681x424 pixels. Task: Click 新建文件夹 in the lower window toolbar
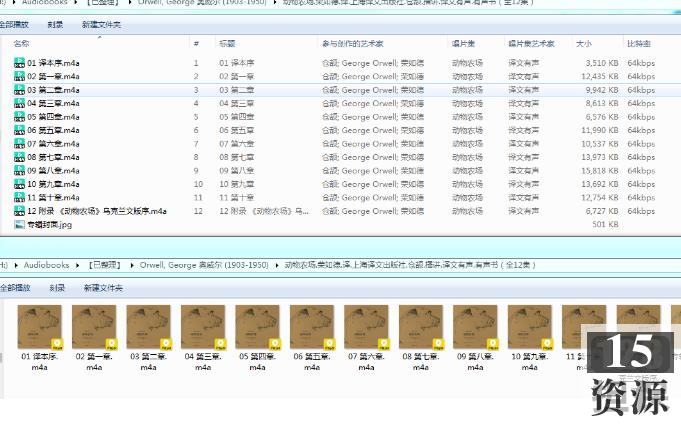click(103, 288)
